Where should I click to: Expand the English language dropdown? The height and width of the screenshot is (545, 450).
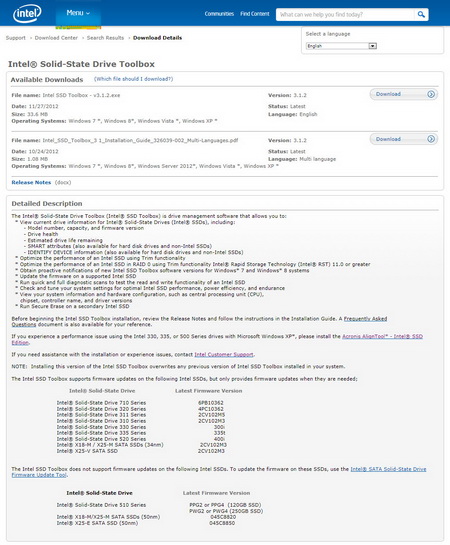(341, 46)
